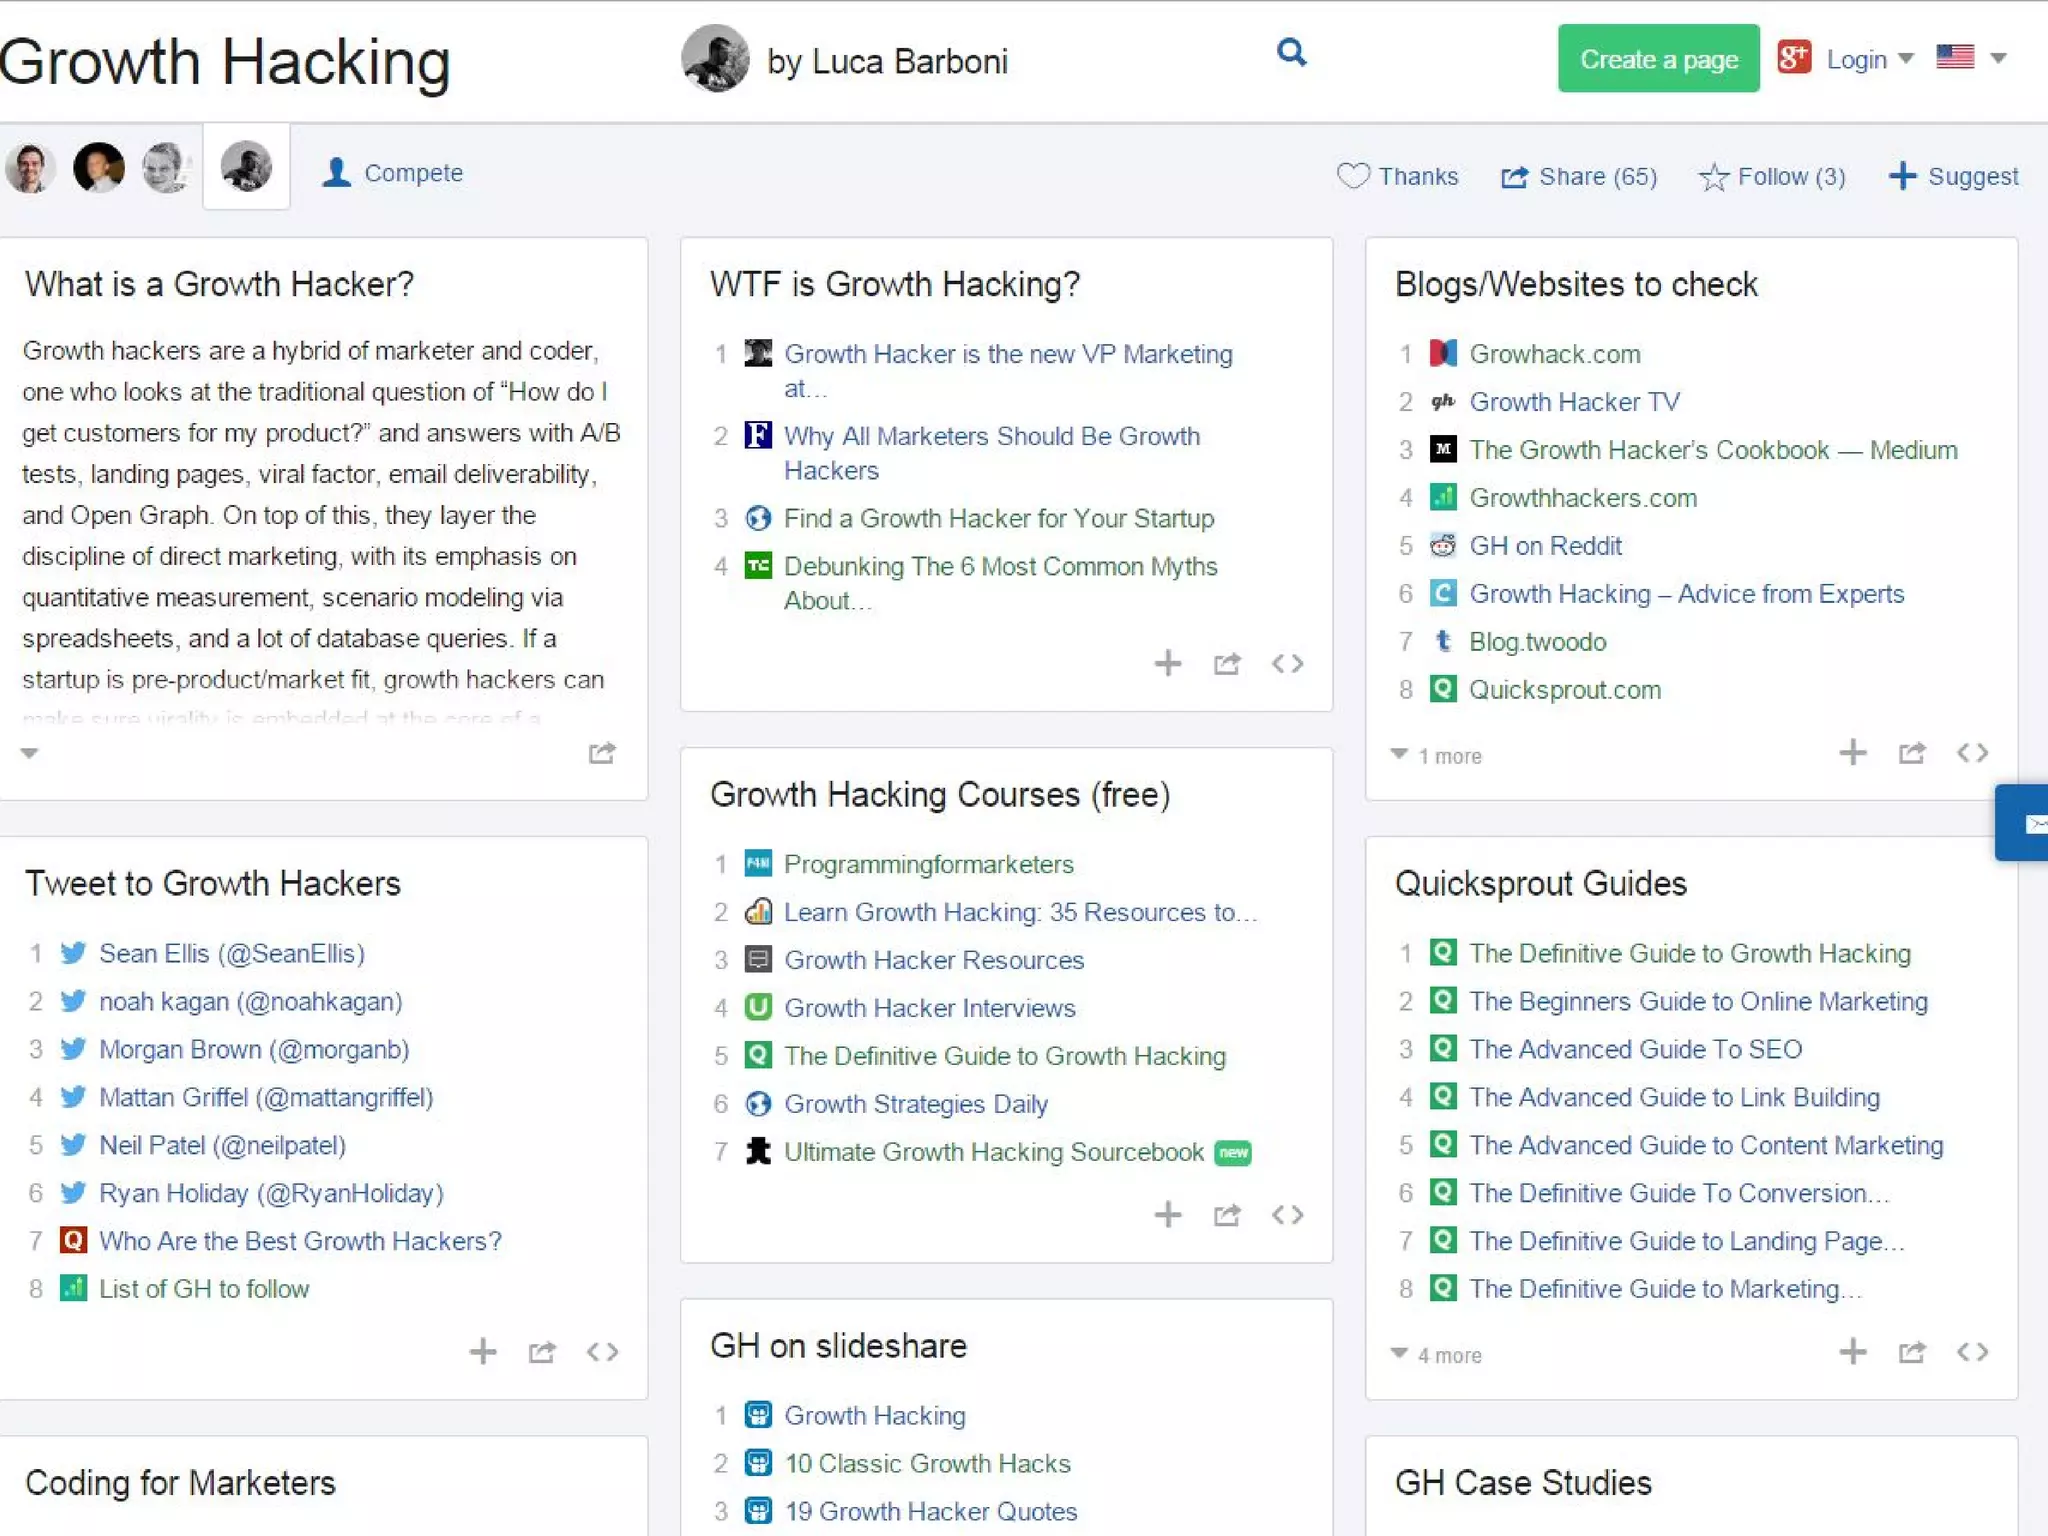Click the blue envelope side tab
This screenshot has width=2048, height=1536.
pos(2026,823)
